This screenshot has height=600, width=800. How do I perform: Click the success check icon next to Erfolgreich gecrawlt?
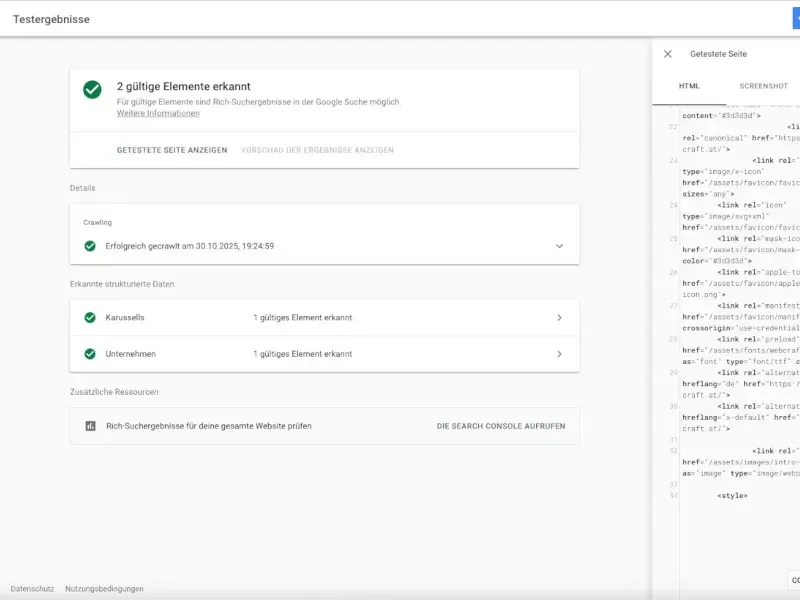click(x=90, y=243)
